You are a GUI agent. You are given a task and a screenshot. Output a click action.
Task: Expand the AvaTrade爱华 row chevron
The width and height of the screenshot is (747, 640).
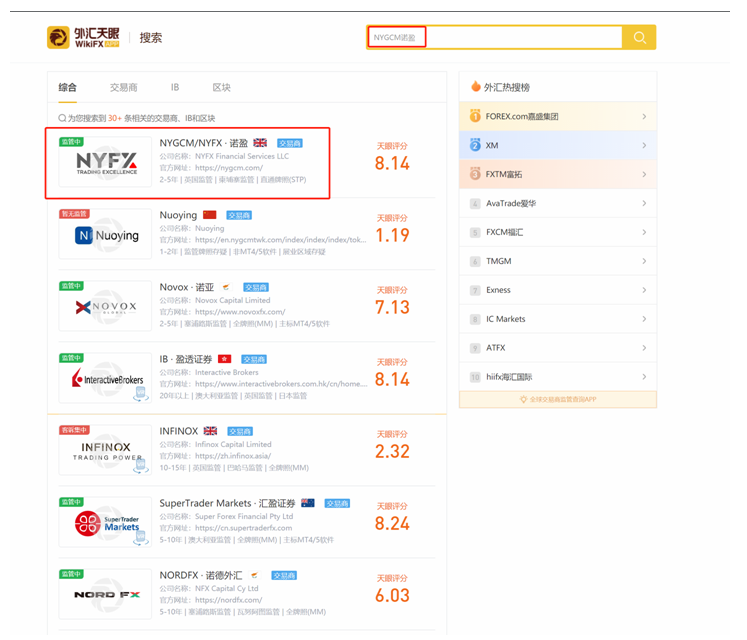pos(644,203)
